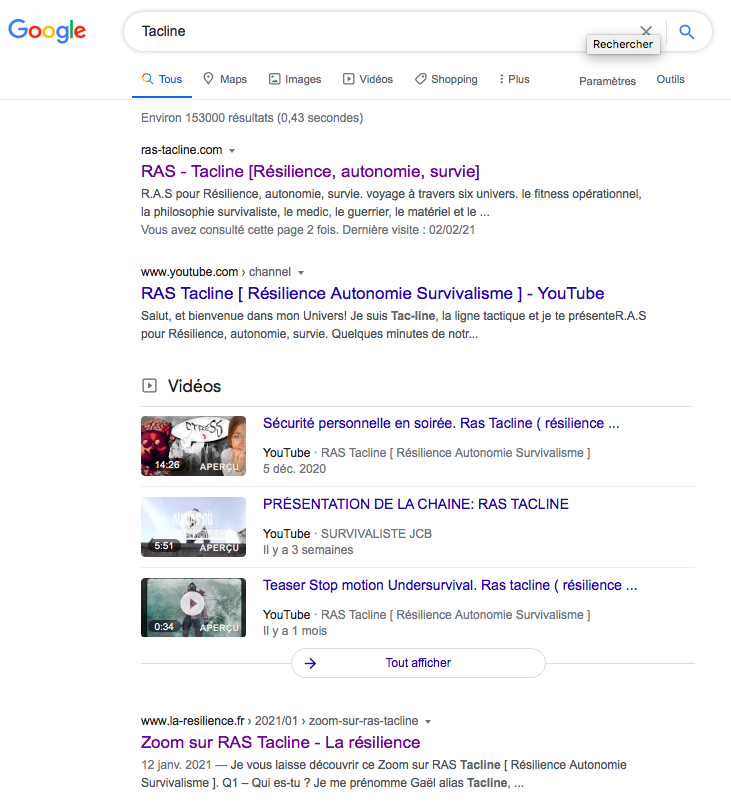
Task: Open RAS - Tacline Résilience, autonomie, survie result
Action: click(310, 171)
